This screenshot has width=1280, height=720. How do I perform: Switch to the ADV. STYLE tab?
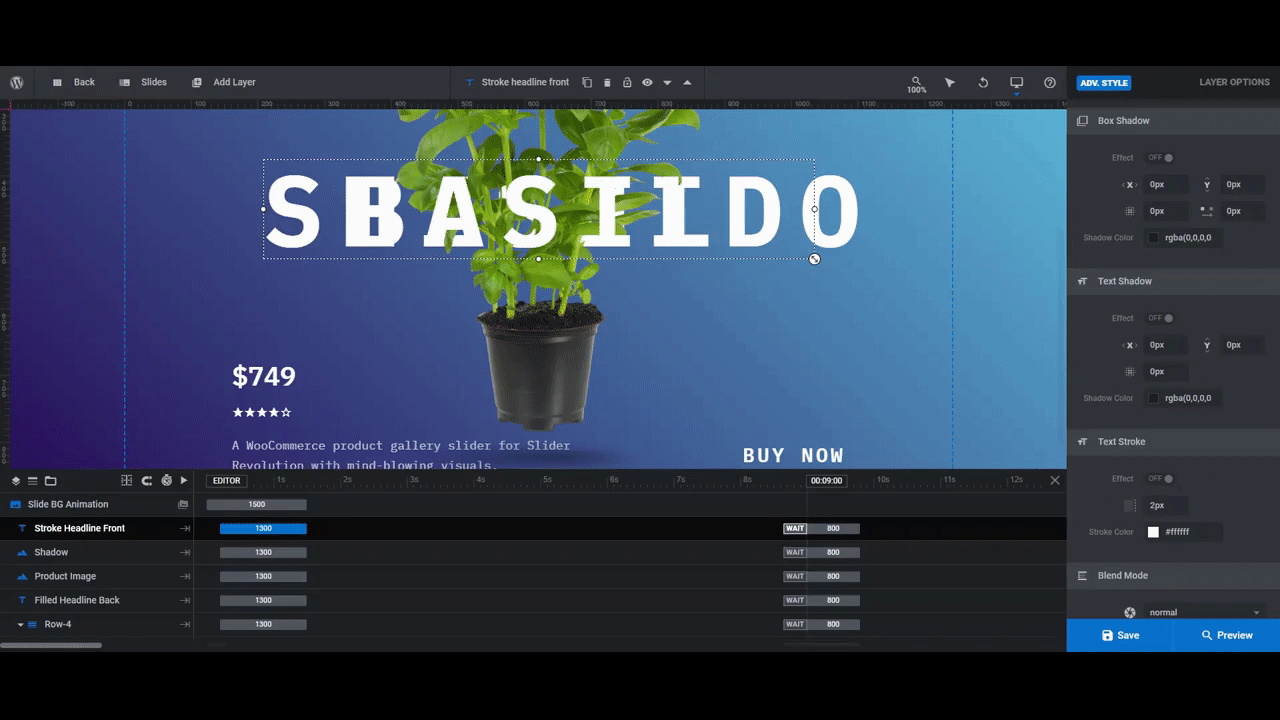click(x=1104, y=83)
